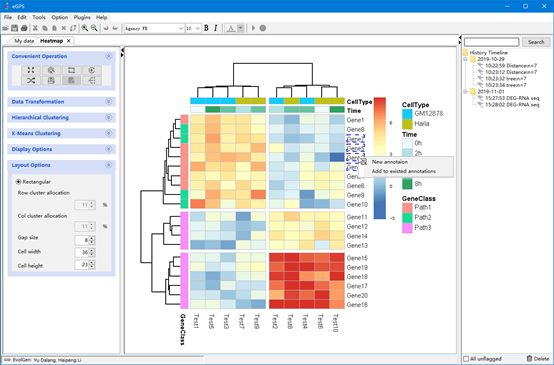
Task: Click the magnifier icon in Convenient Operation
Action: pos(51,70)
